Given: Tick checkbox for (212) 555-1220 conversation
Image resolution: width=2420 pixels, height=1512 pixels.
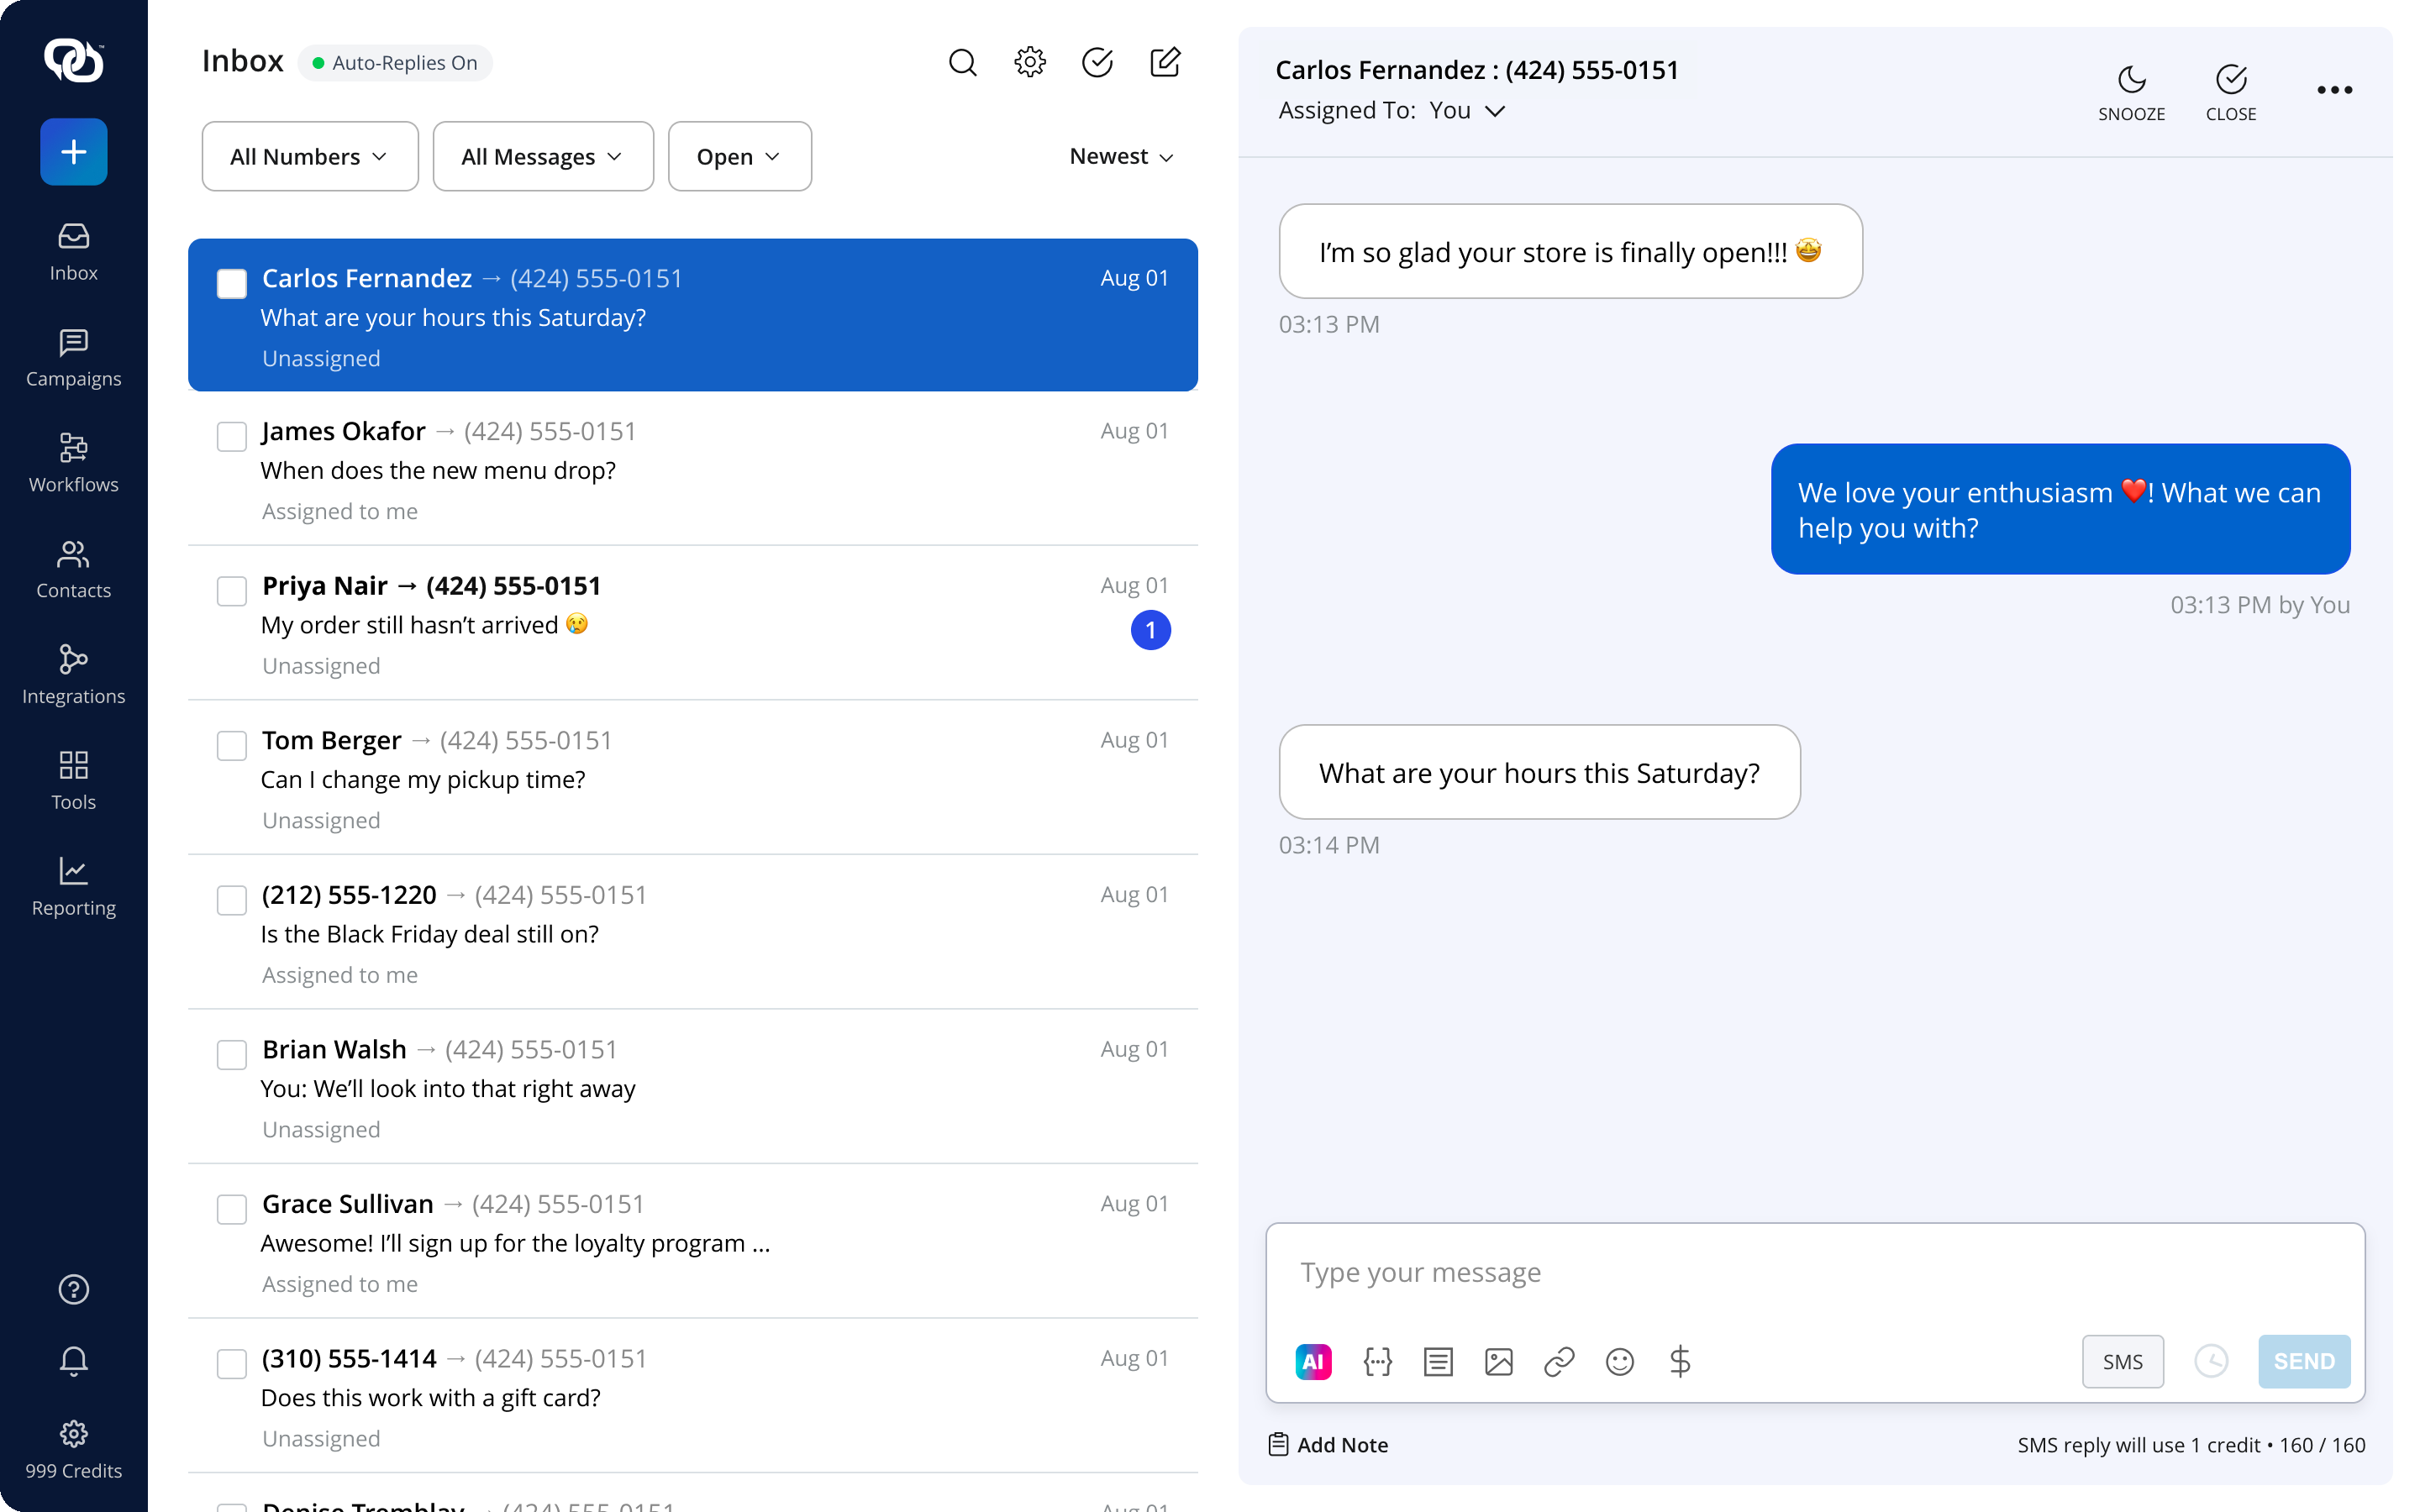Looking at the screenshot, I should pyautogui.click(x=232, y=900).
